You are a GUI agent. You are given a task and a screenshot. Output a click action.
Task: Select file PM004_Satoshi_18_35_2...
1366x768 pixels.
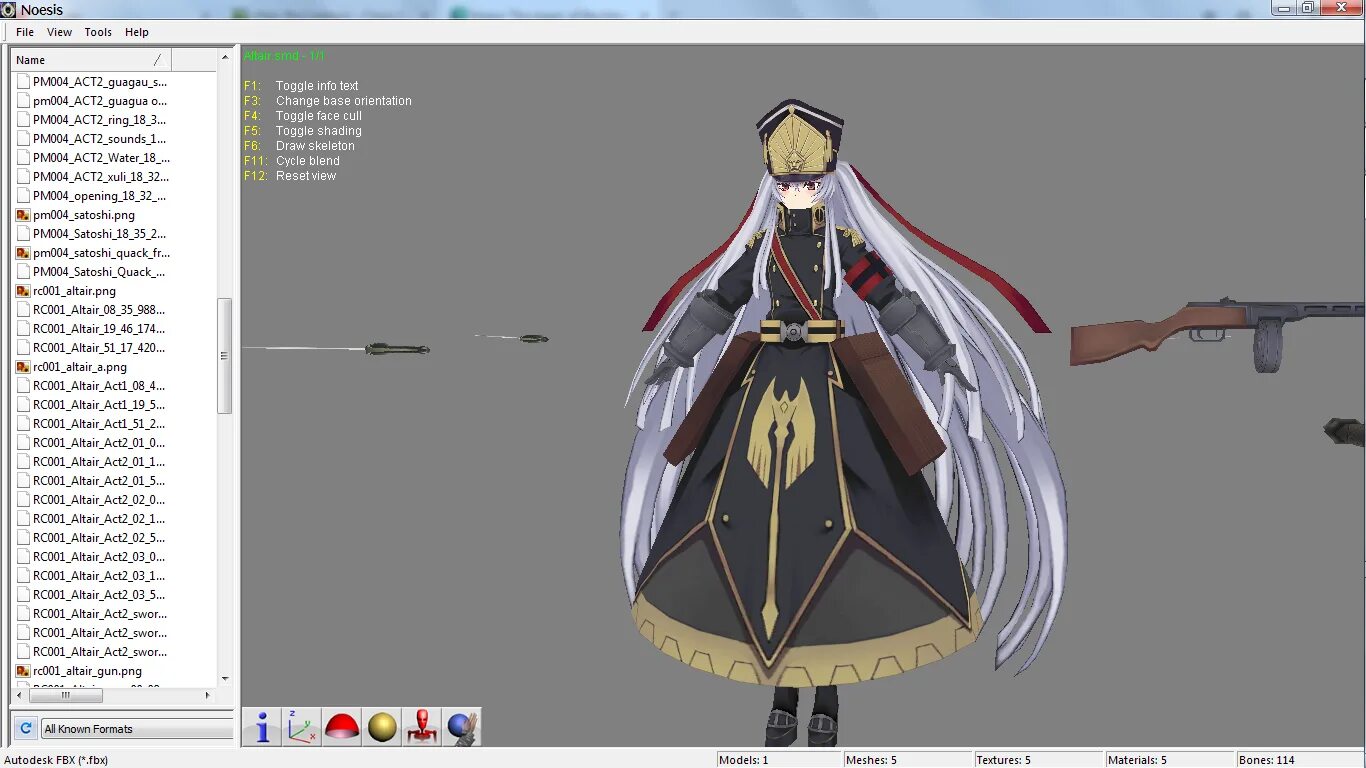[x=99, y=234]
